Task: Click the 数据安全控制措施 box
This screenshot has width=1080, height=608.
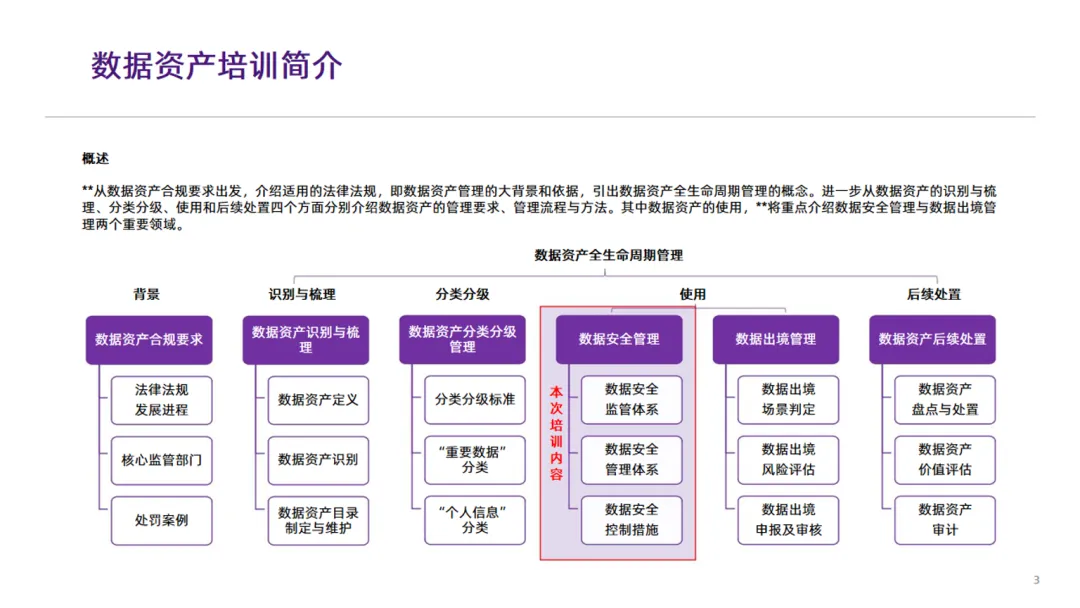Action: [x=632, y=521]
